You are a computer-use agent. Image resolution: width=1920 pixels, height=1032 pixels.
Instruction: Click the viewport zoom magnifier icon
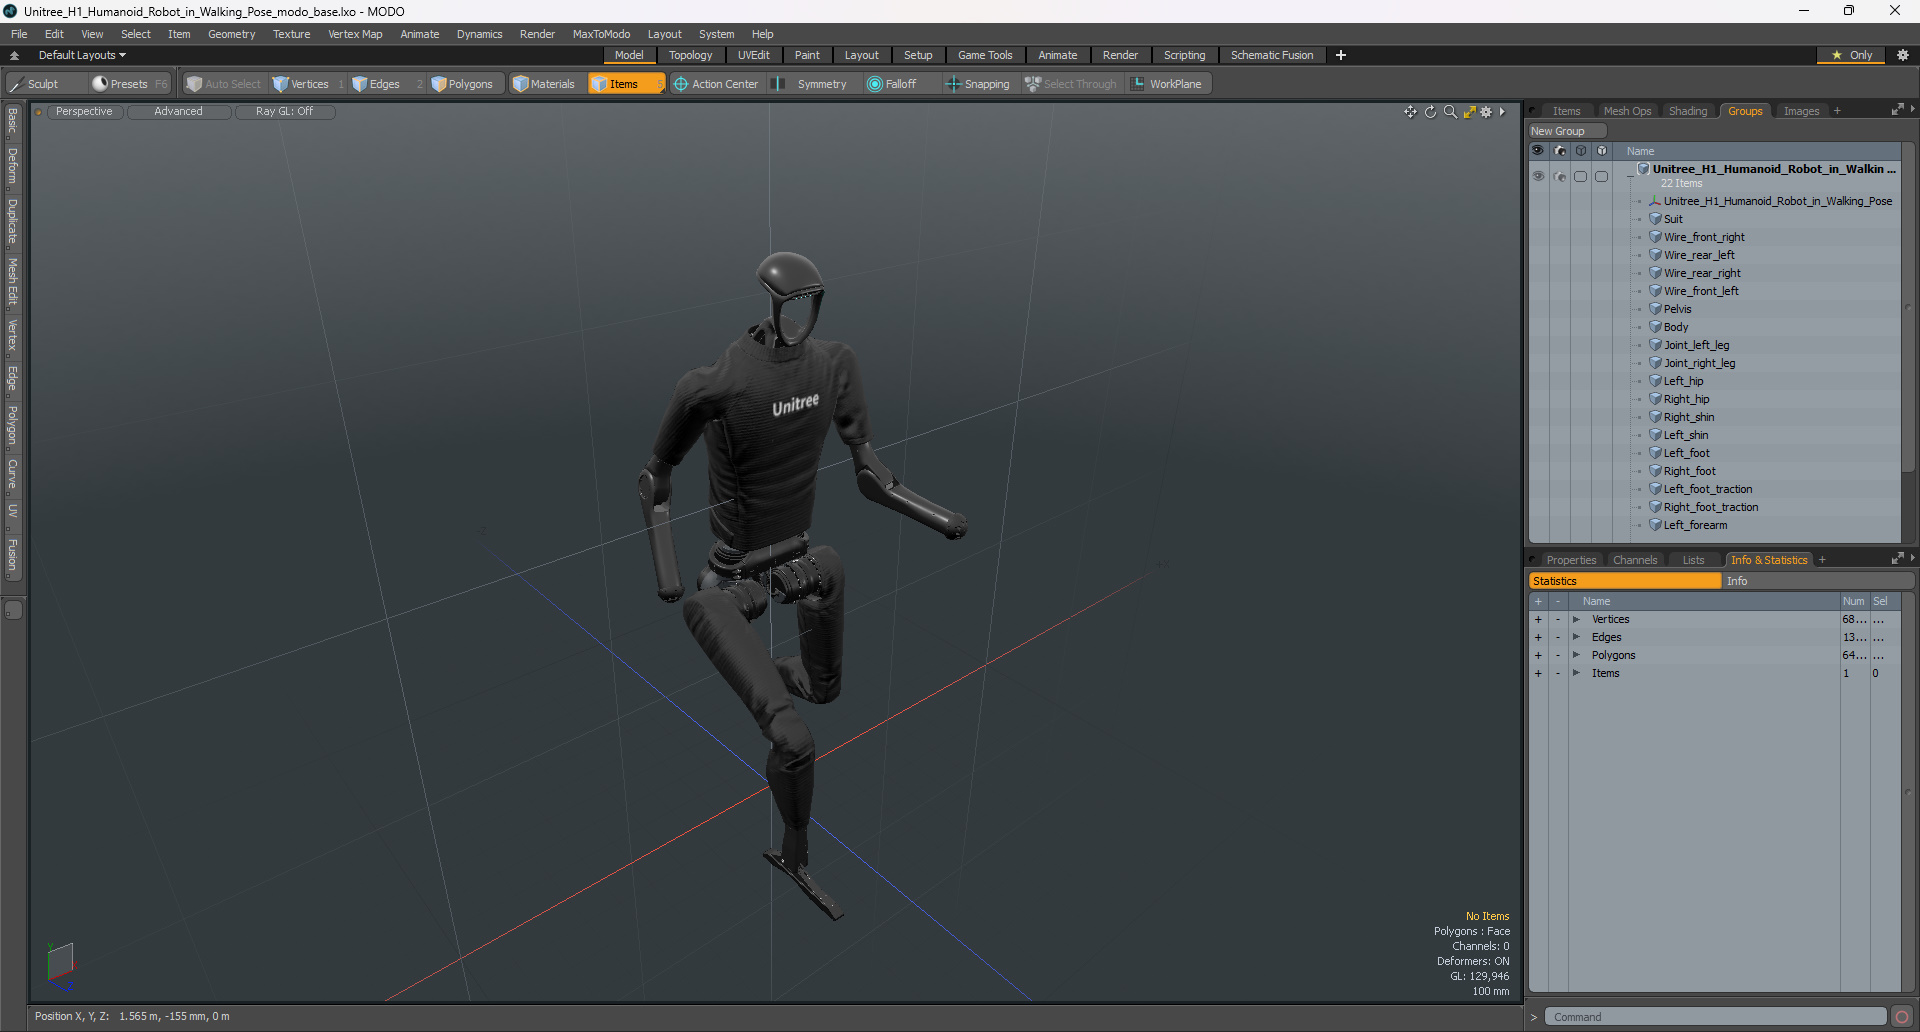(x=1450, y=112)
